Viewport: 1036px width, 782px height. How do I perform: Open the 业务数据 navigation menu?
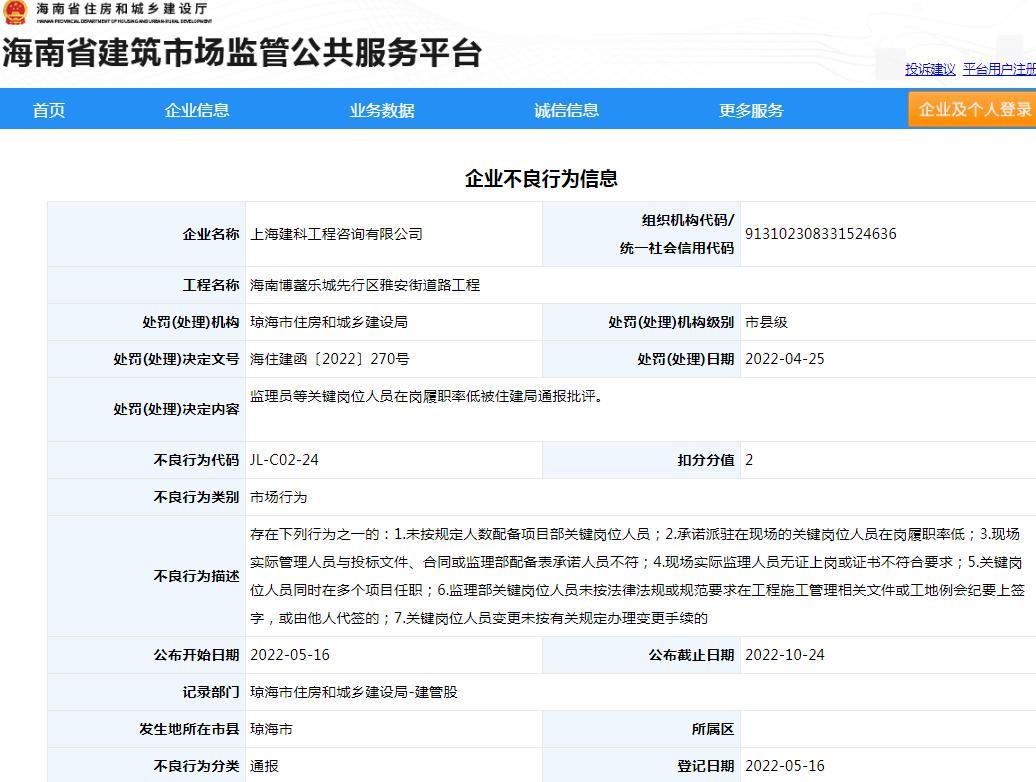(382, 110)
